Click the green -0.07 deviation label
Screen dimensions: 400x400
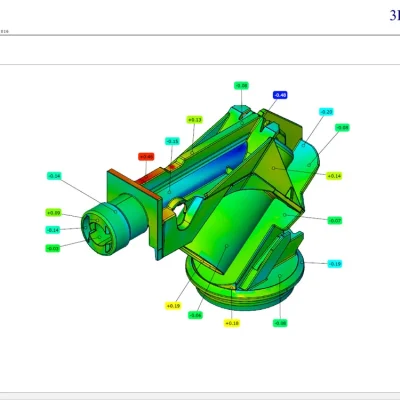tap(335, 220)
